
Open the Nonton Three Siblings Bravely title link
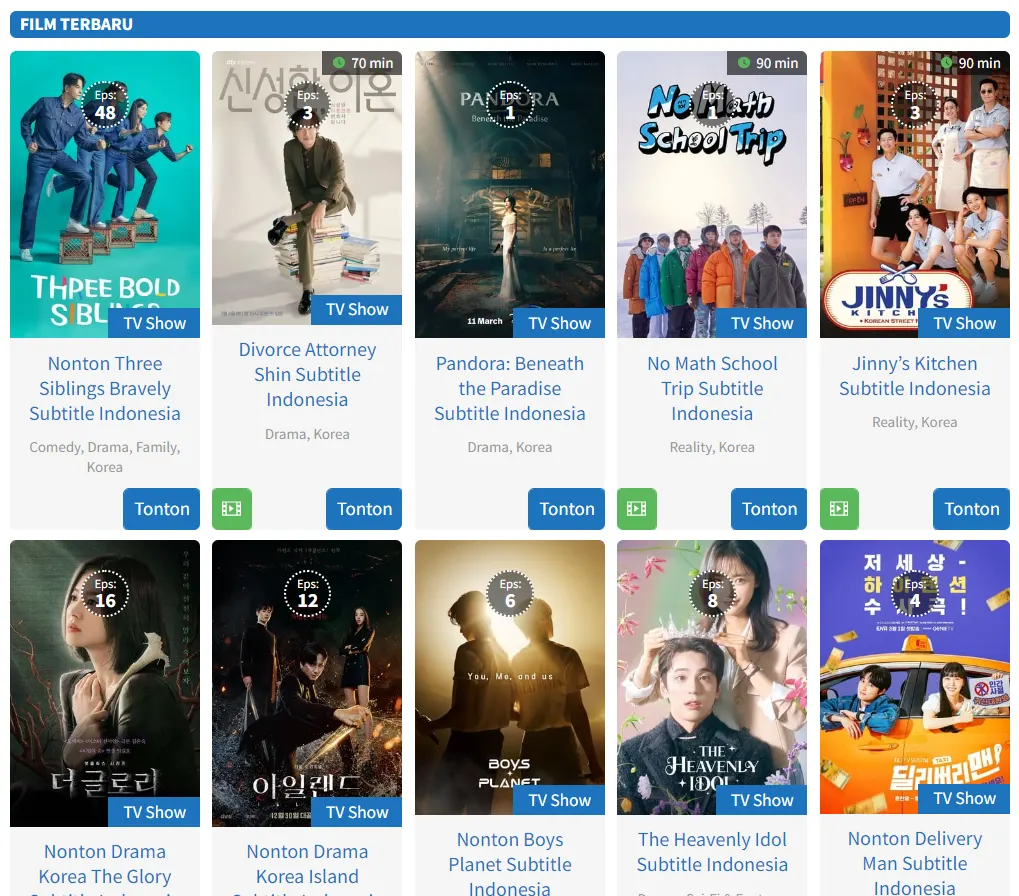click(x=105, y=389)
